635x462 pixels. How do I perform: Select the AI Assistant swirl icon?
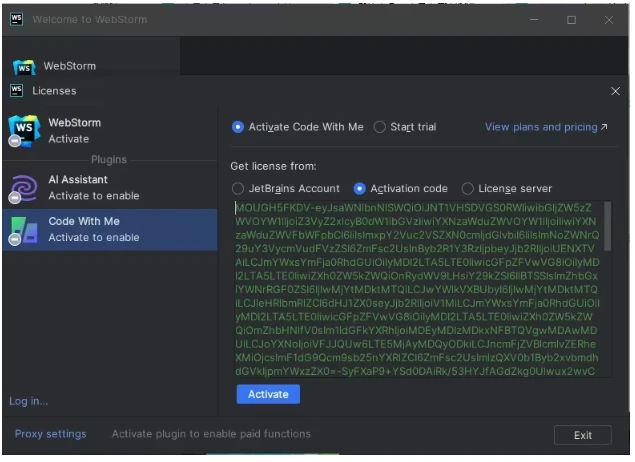(24, 188)
